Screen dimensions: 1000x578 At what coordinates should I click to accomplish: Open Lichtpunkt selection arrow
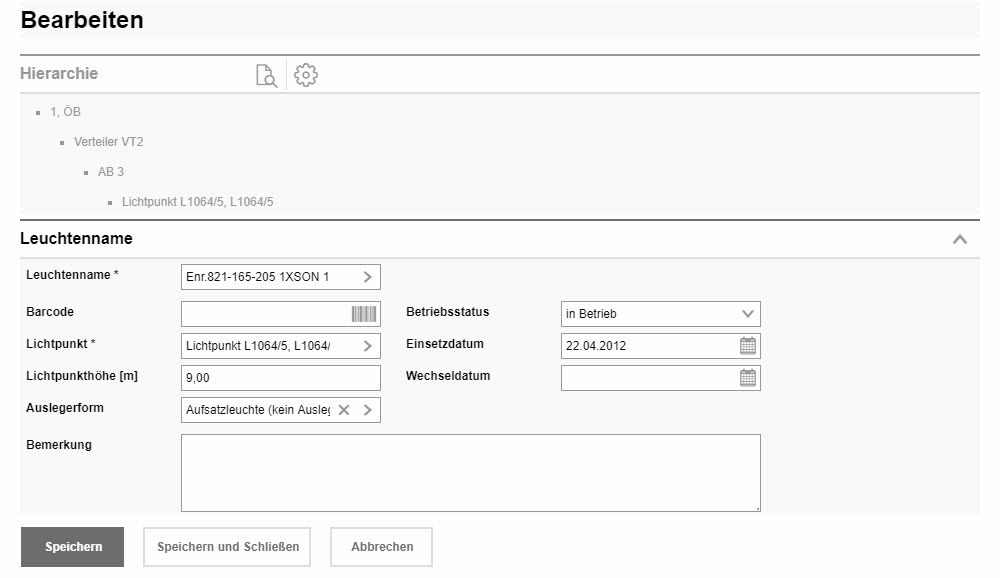367,346
